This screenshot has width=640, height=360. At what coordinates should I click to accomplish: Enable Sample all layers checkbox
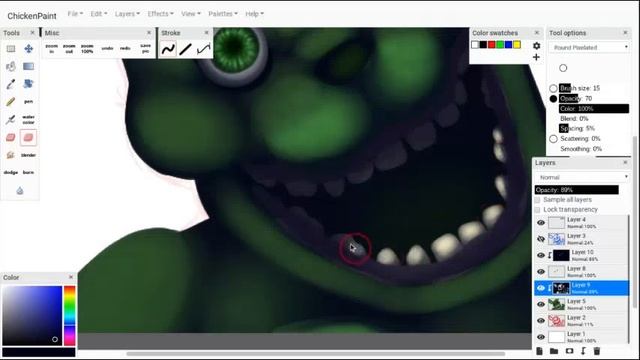point(538,200)
